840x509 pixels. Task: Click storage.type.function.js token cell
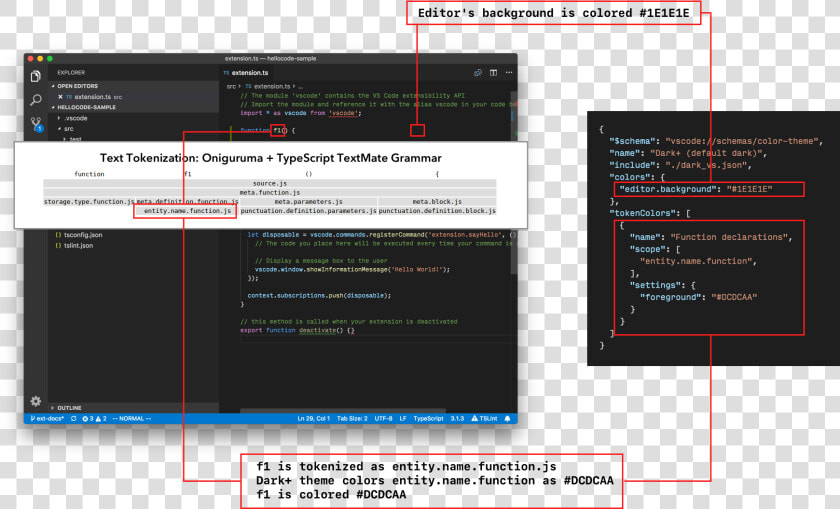point(89,202)
